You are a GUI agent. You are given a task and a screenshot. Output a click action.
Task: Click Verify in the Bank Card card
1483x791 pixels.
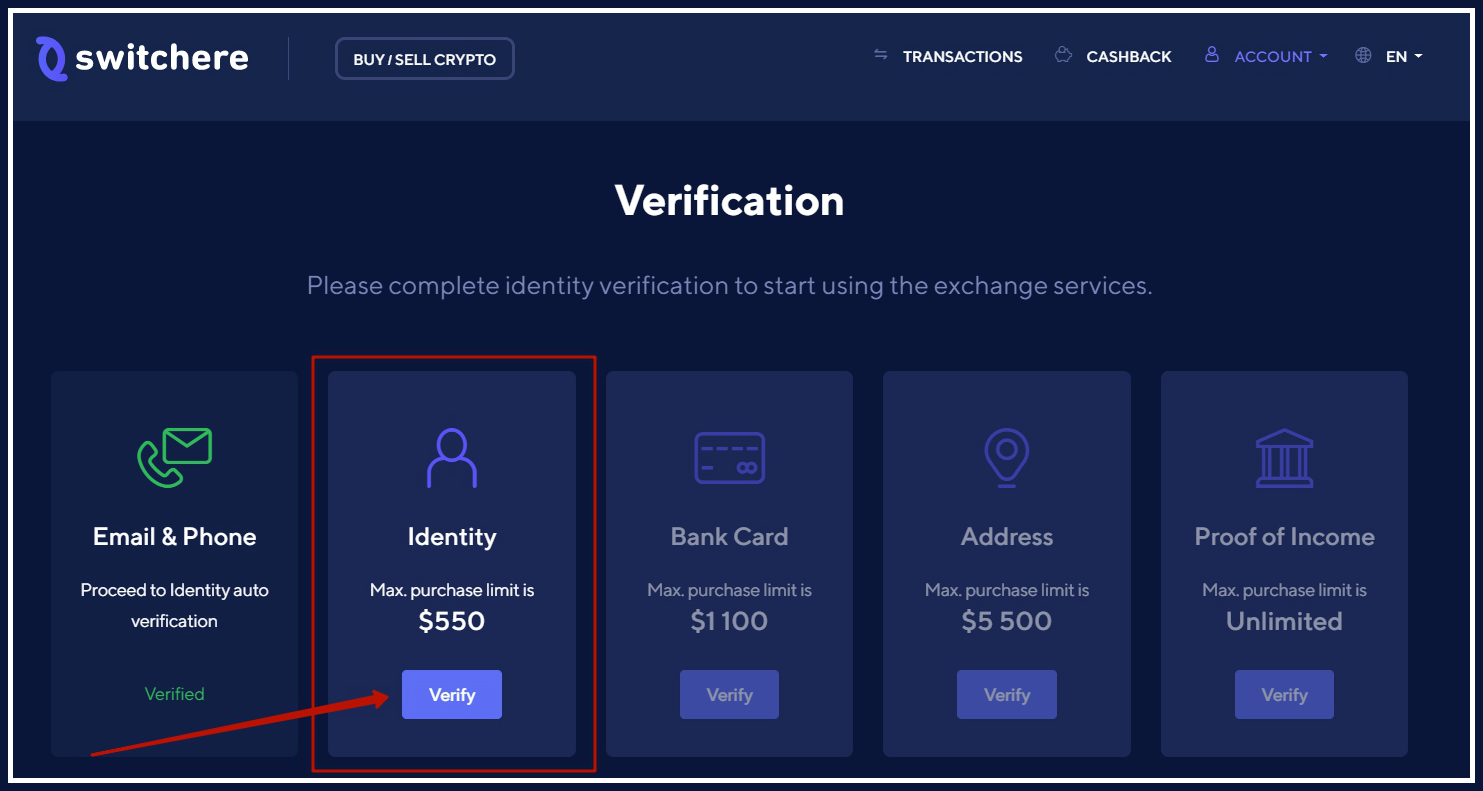coord(730,695)
